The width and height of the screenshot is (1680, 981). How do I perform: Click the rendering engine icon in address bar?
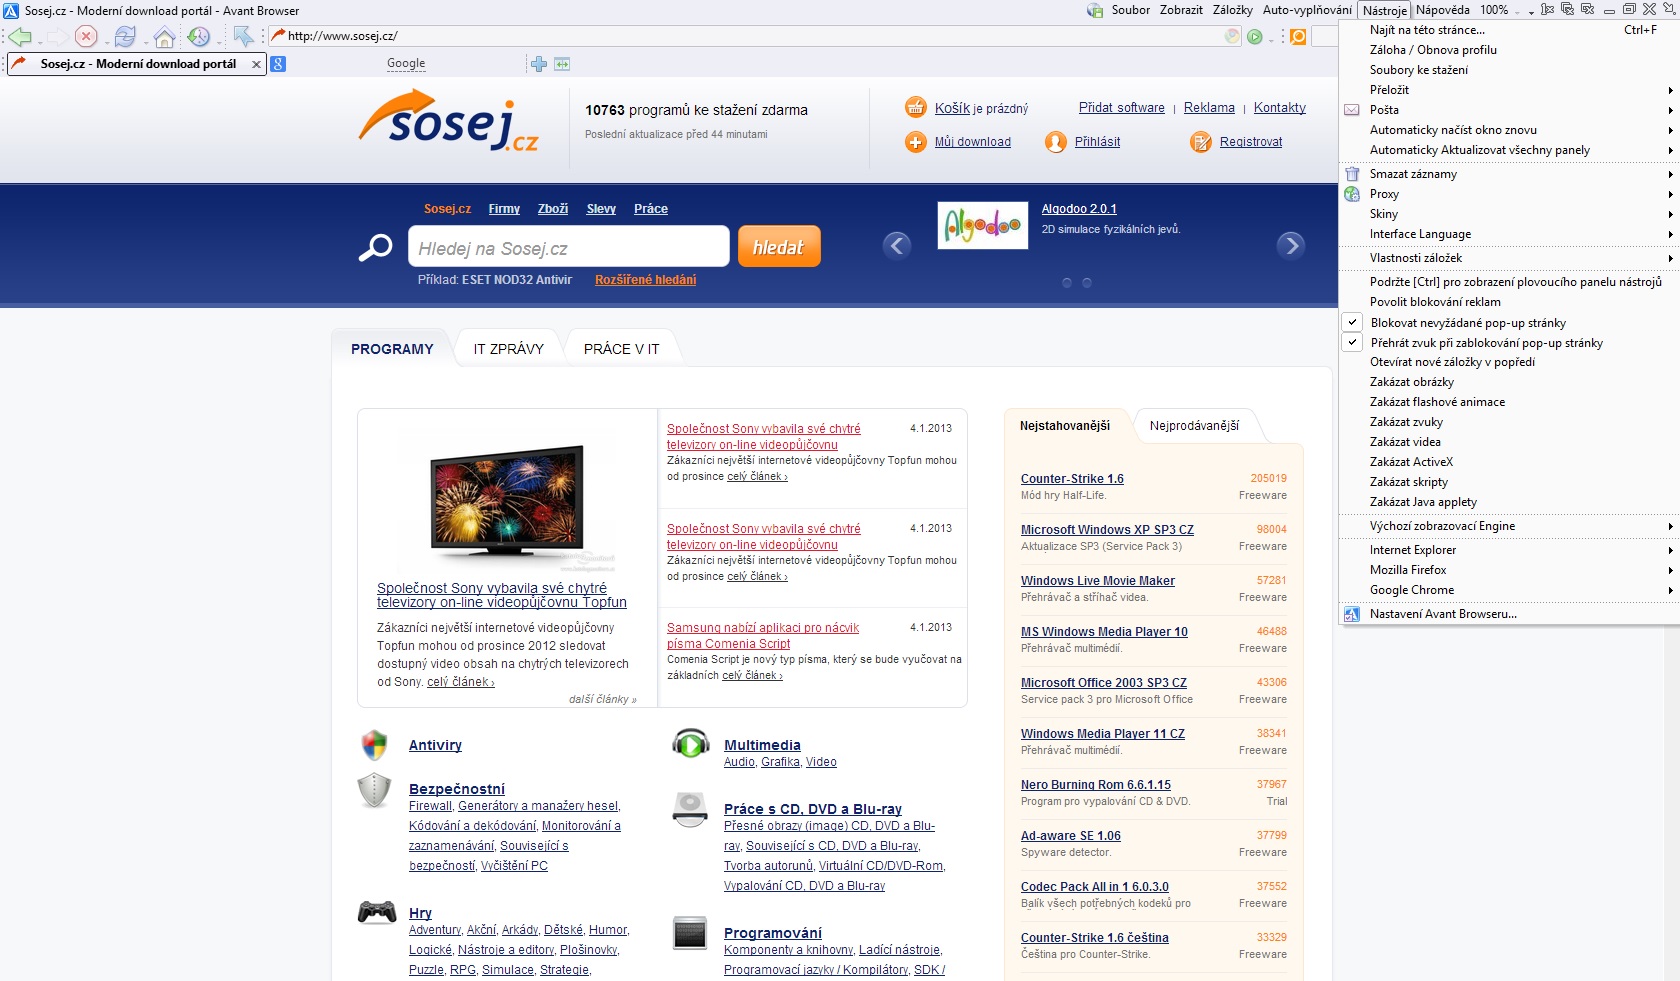(x=1233, y=37)
